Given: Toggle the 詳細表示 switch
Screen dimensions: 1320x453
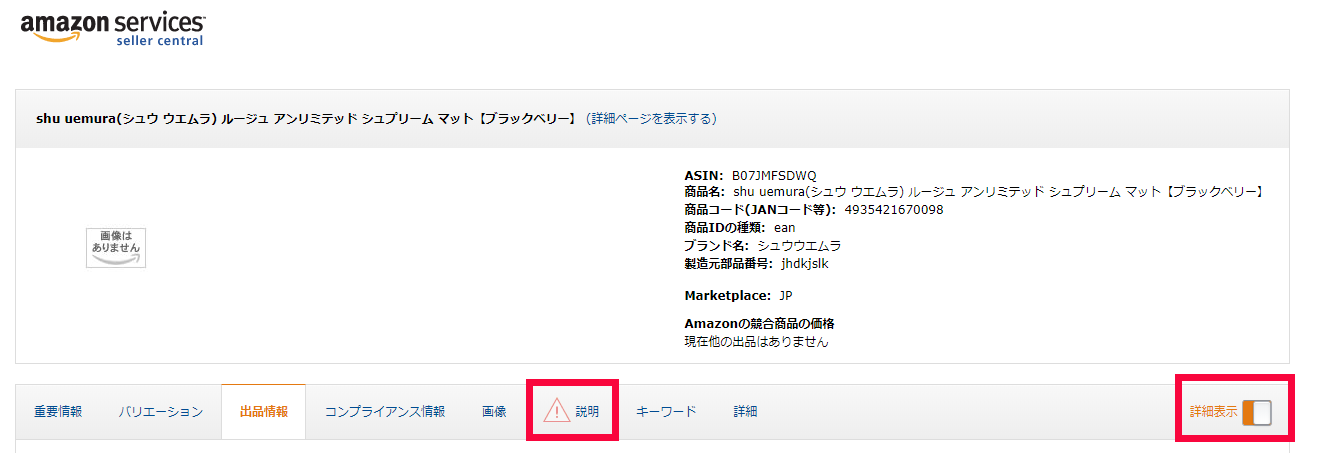Looking at the screenshot, I should pyautogui.click(x=1256, y=412).
